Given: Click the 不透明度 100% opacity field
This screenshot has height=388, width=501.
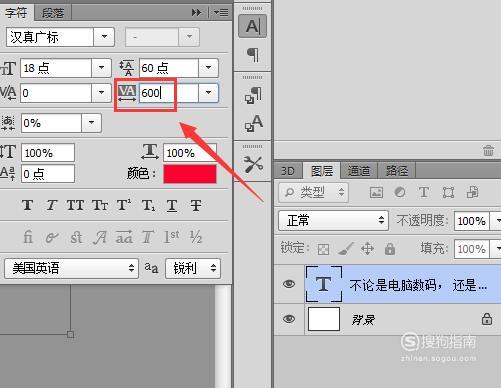Looking at the screenshot, I should click(471, 221).
